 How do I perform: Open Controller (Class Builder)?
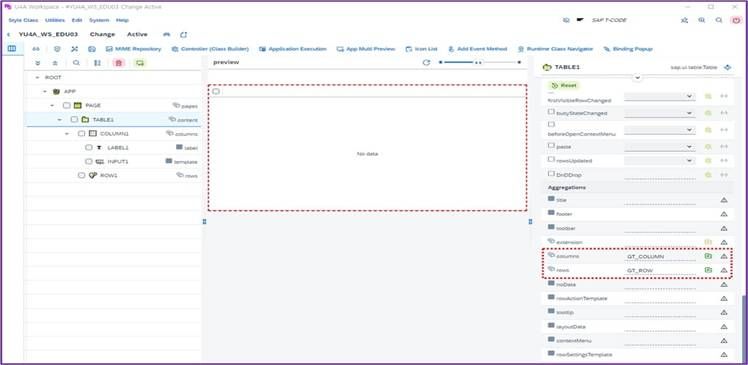click(210, 49)
